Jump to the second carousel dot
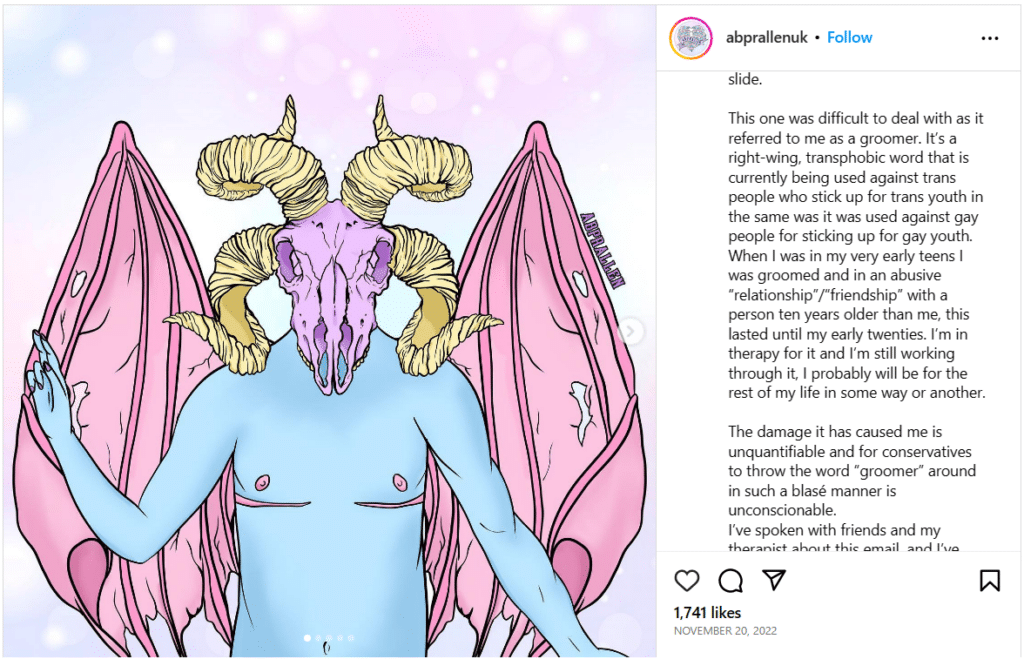Image resolution: width=1024 pixels, height=659 pixels. pyautogui.click(x=318, y=638)
